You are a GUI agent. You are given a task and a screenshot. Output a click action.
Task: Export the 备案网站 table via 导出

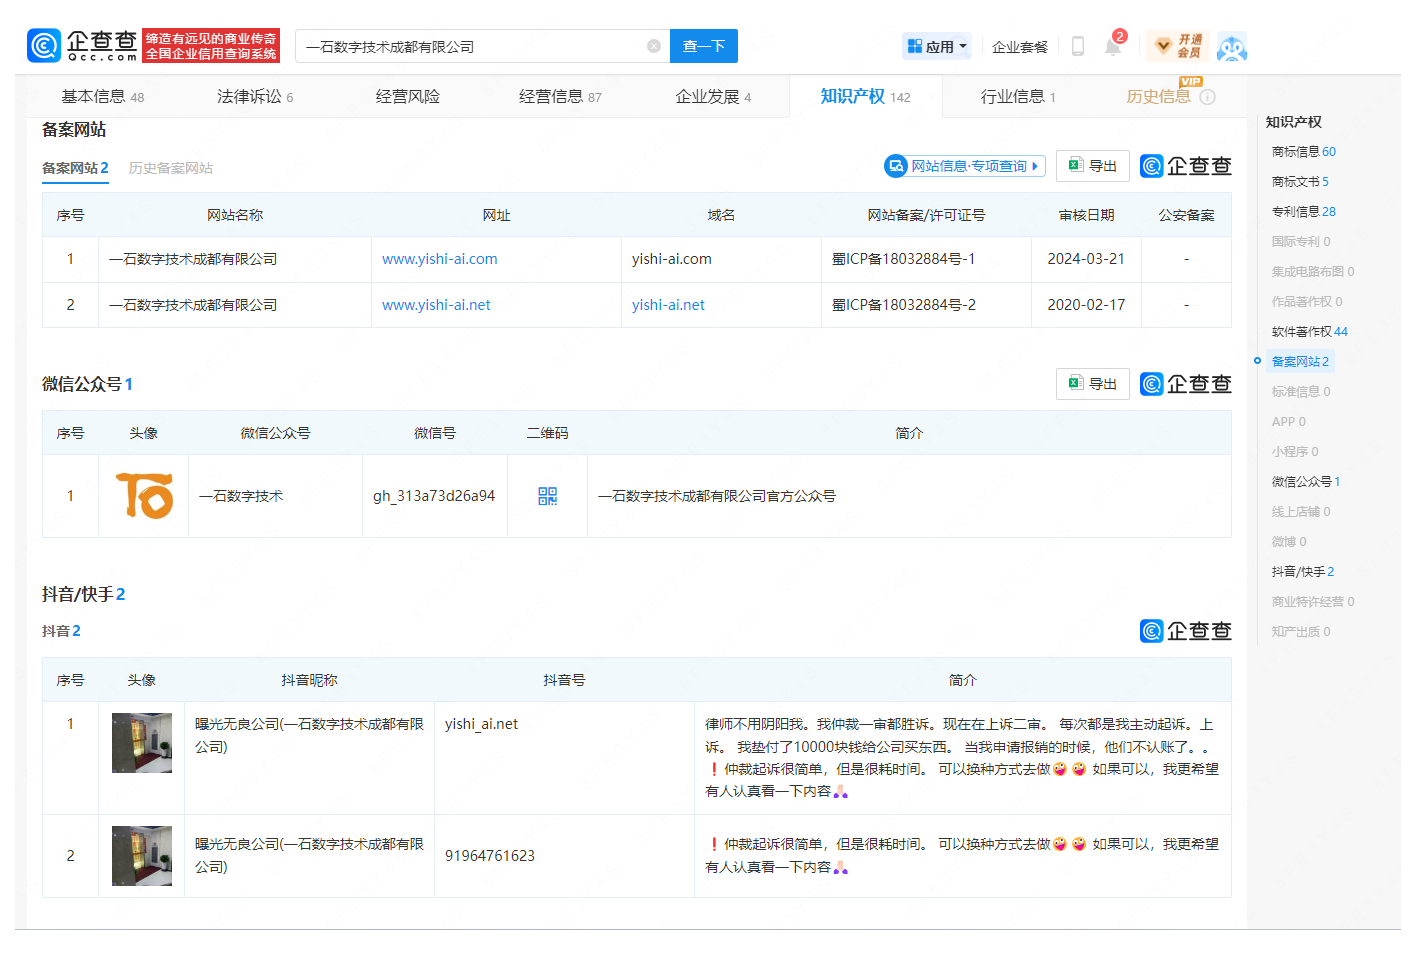(1092, 166)
